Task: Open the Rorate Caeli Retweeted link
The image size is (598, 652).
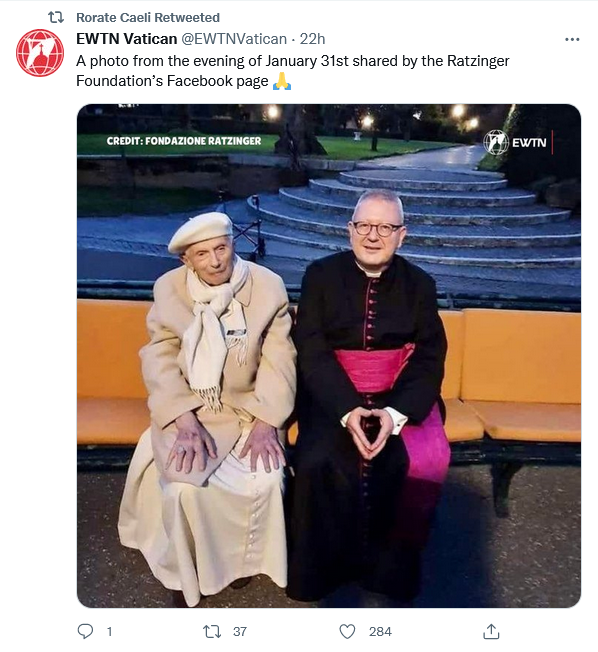Action: (148, 17)
